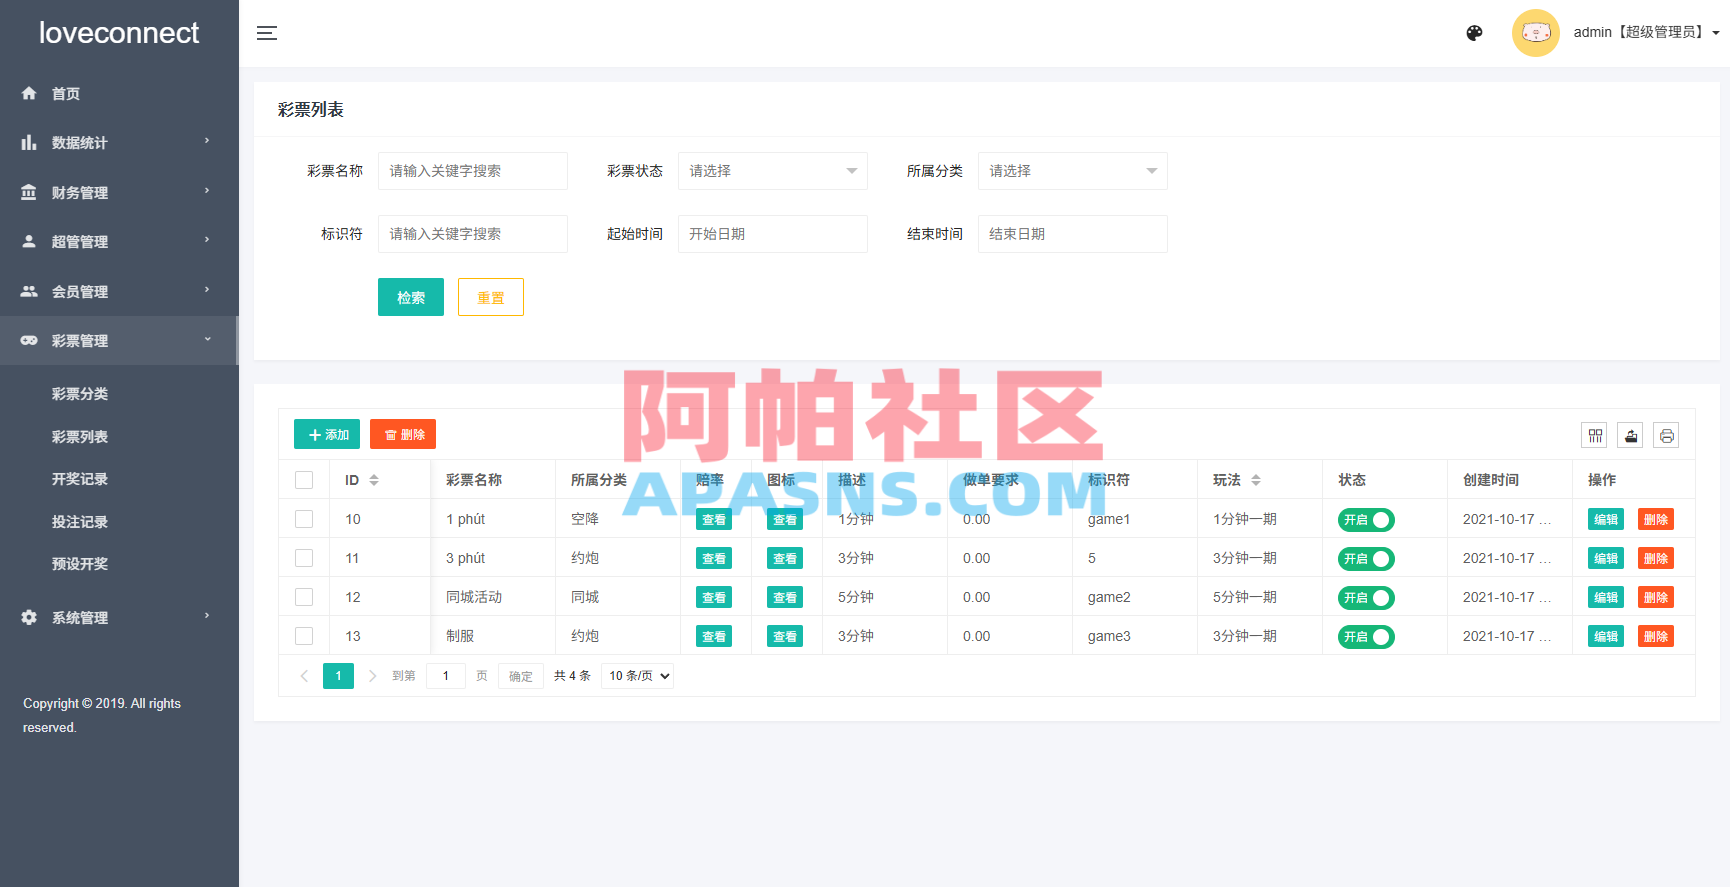Click the gamepad icon for 彩票管理
1730x887 pixels.
pos(29,340)
